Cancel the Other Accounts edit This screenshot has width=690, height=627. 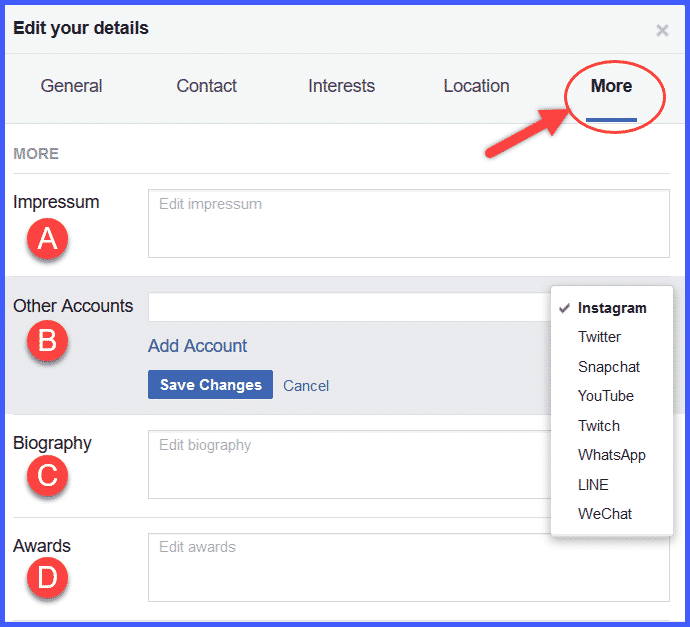coord(306,385)
